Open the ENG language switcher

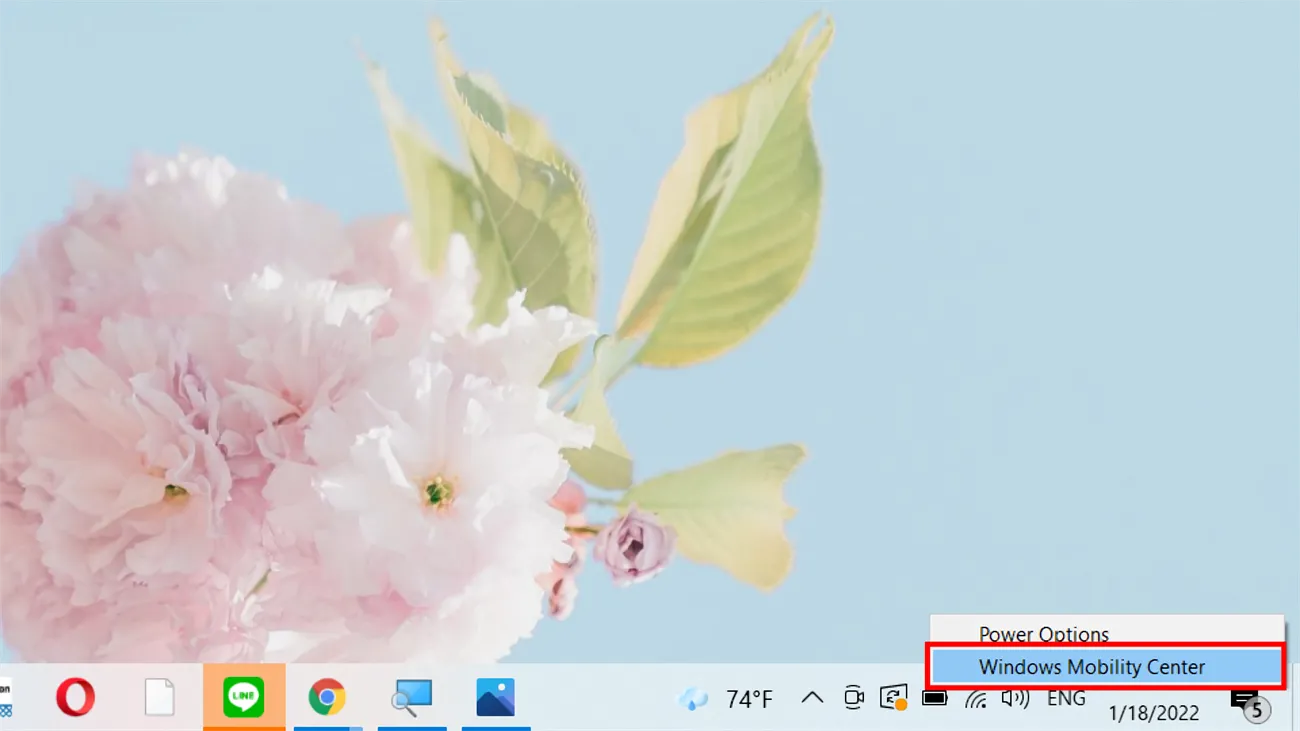1066,698
